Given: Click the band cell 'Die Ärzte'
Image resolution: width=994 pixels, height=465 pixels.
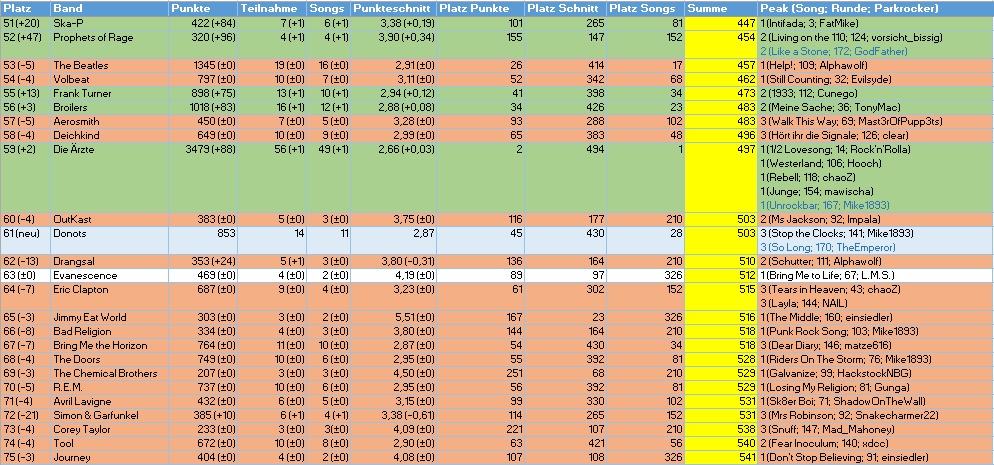Looking at the screenshot, I should tap(110, 177).
